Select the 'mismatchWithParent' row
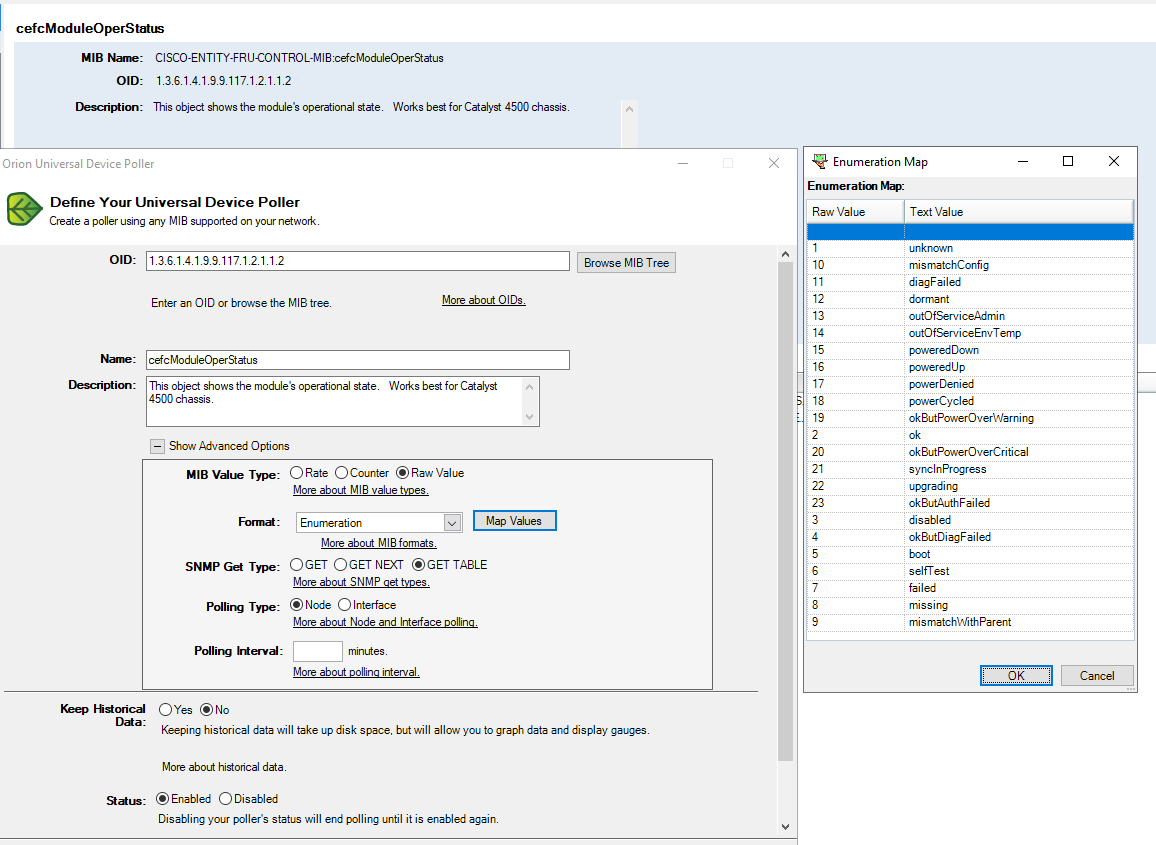Image resolution: width=1156 pixels, height=845 pixels. coord(970,621)
